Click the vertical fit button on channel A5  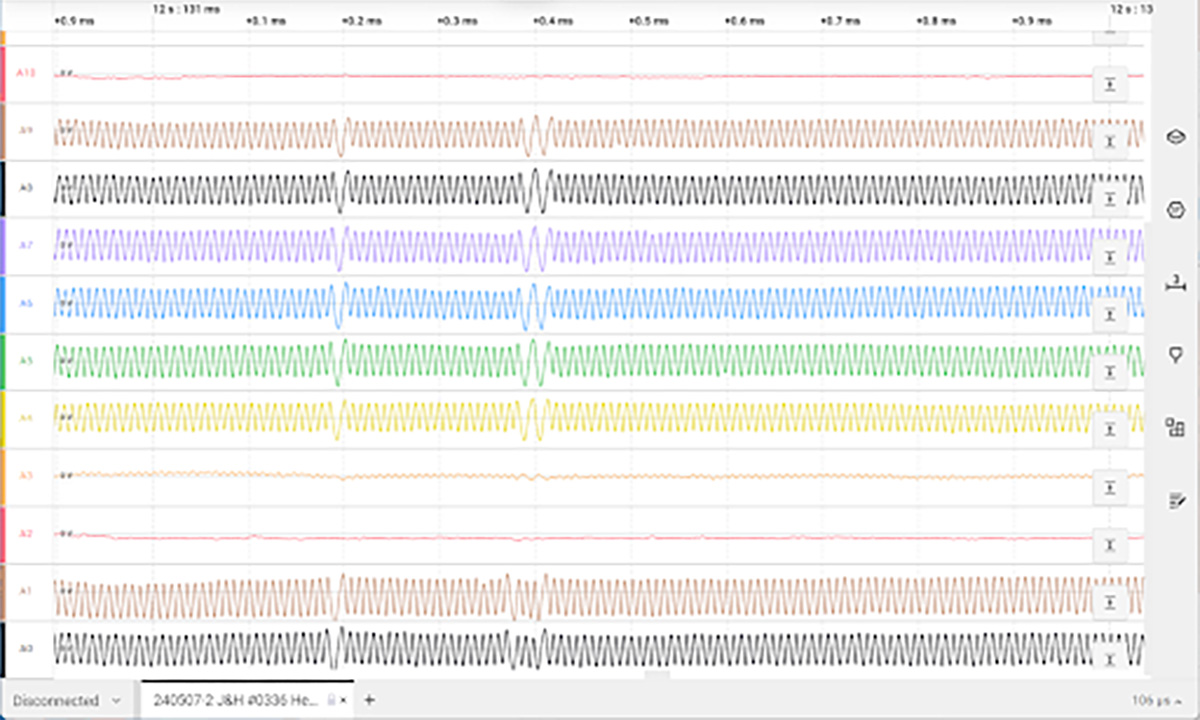(x=1109, y=372)
